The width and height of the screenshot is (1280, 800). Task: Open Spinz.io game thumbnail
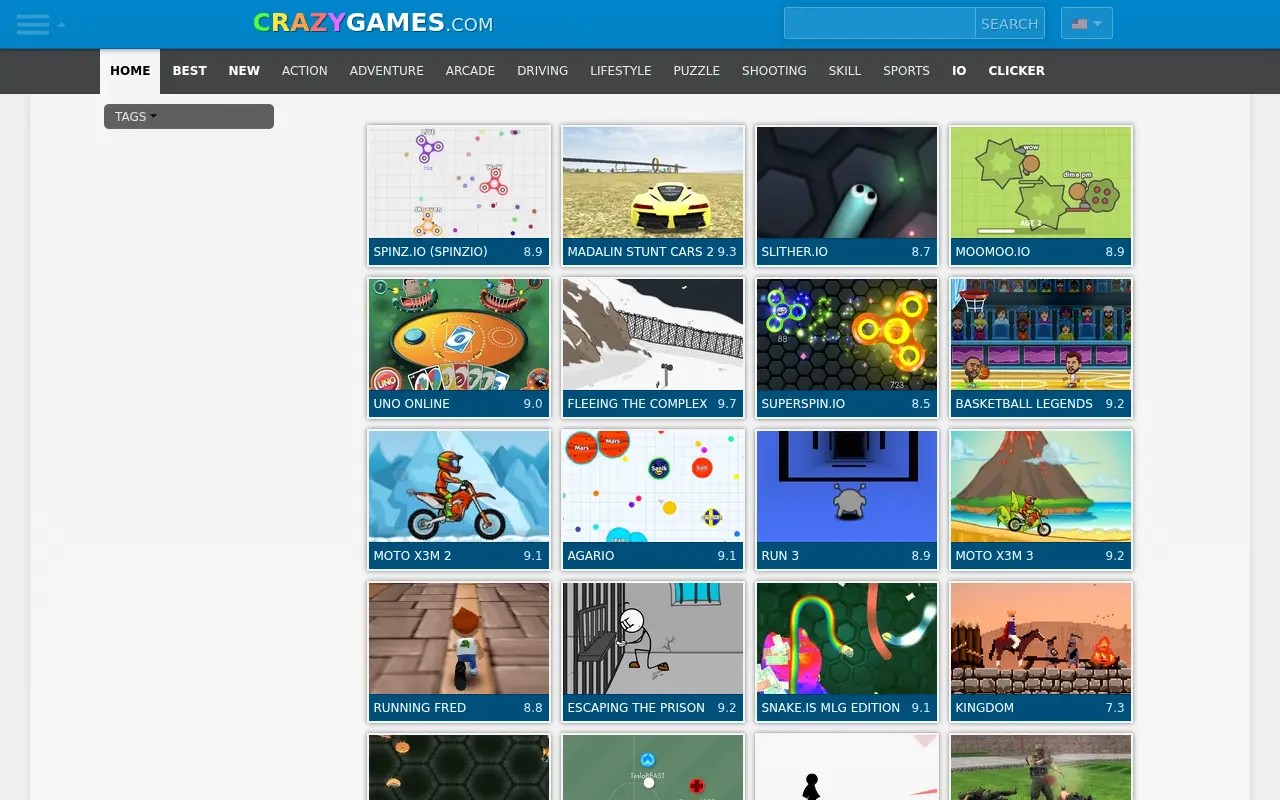(459, 182)
